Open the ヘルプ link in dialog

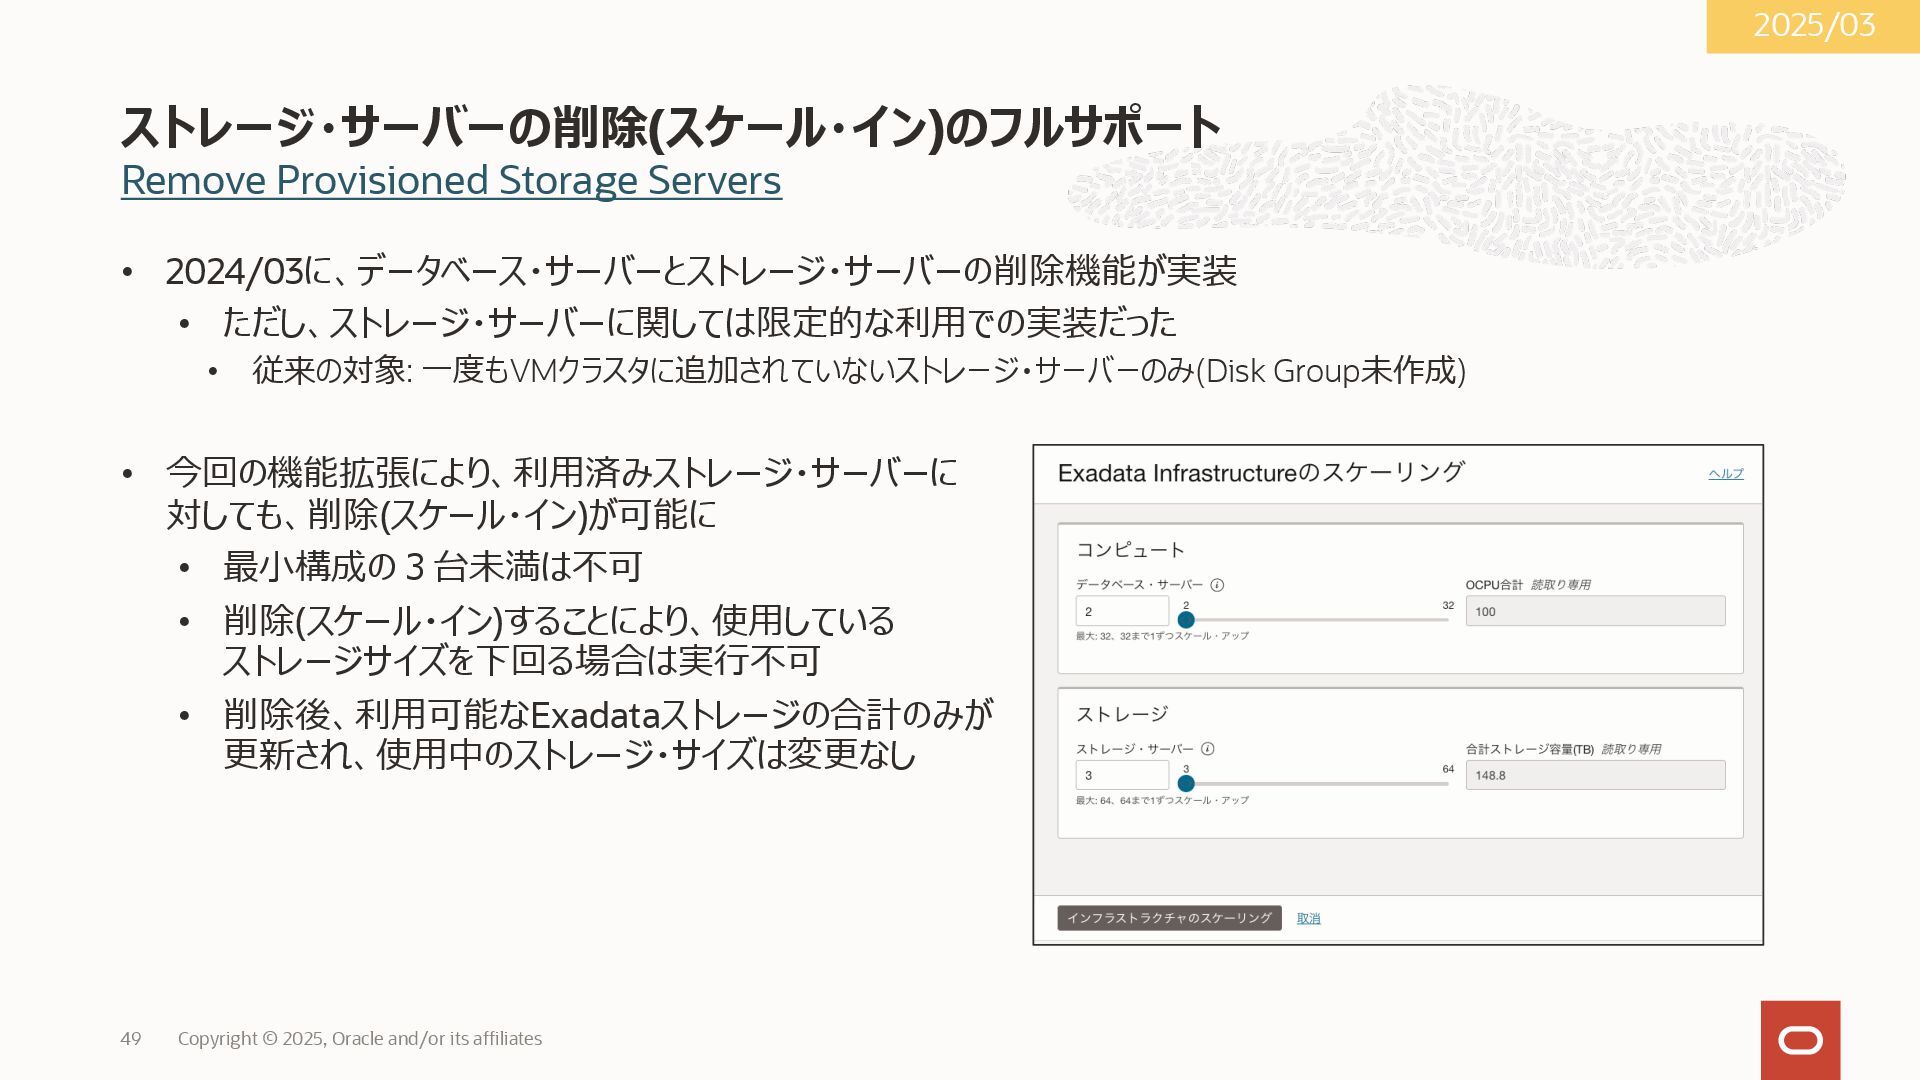click(x=1725, y=474)
